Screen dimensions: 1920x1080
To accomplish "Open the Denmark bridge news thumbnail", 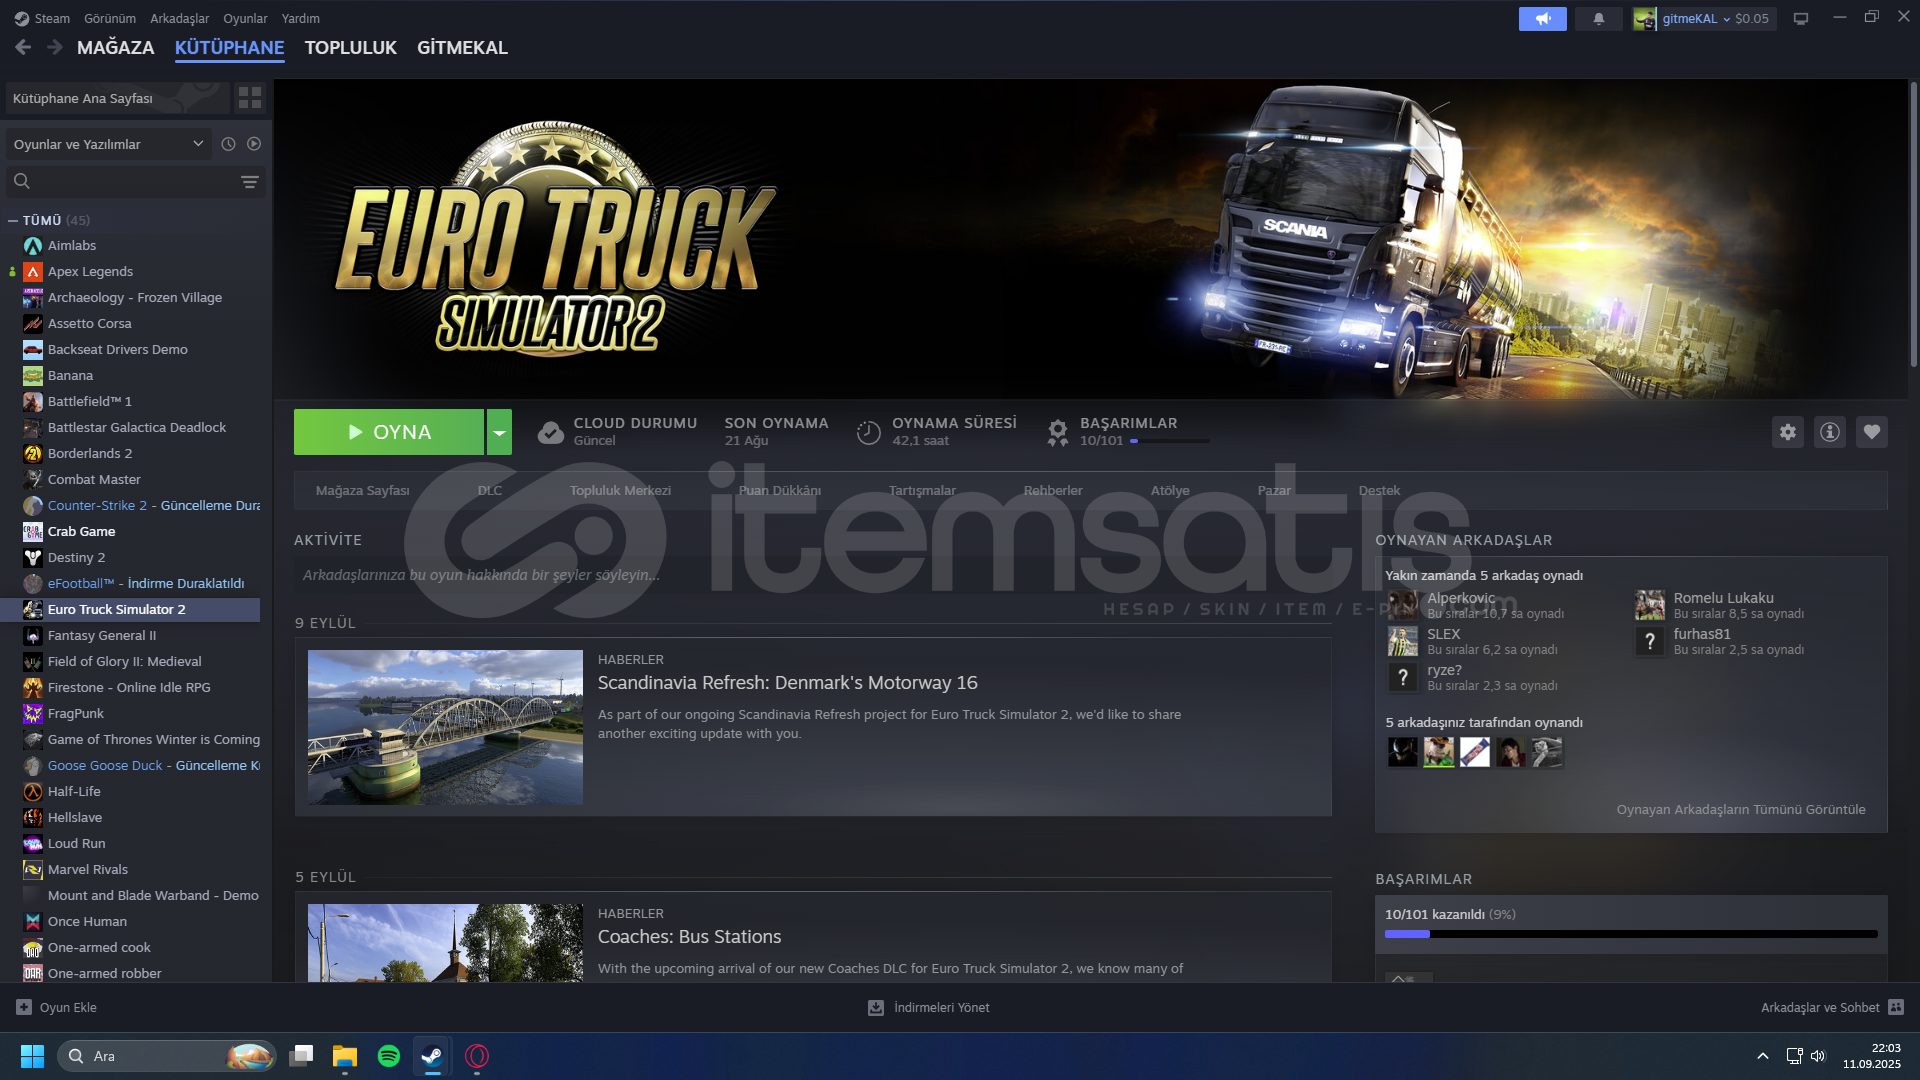I will 445,727.
